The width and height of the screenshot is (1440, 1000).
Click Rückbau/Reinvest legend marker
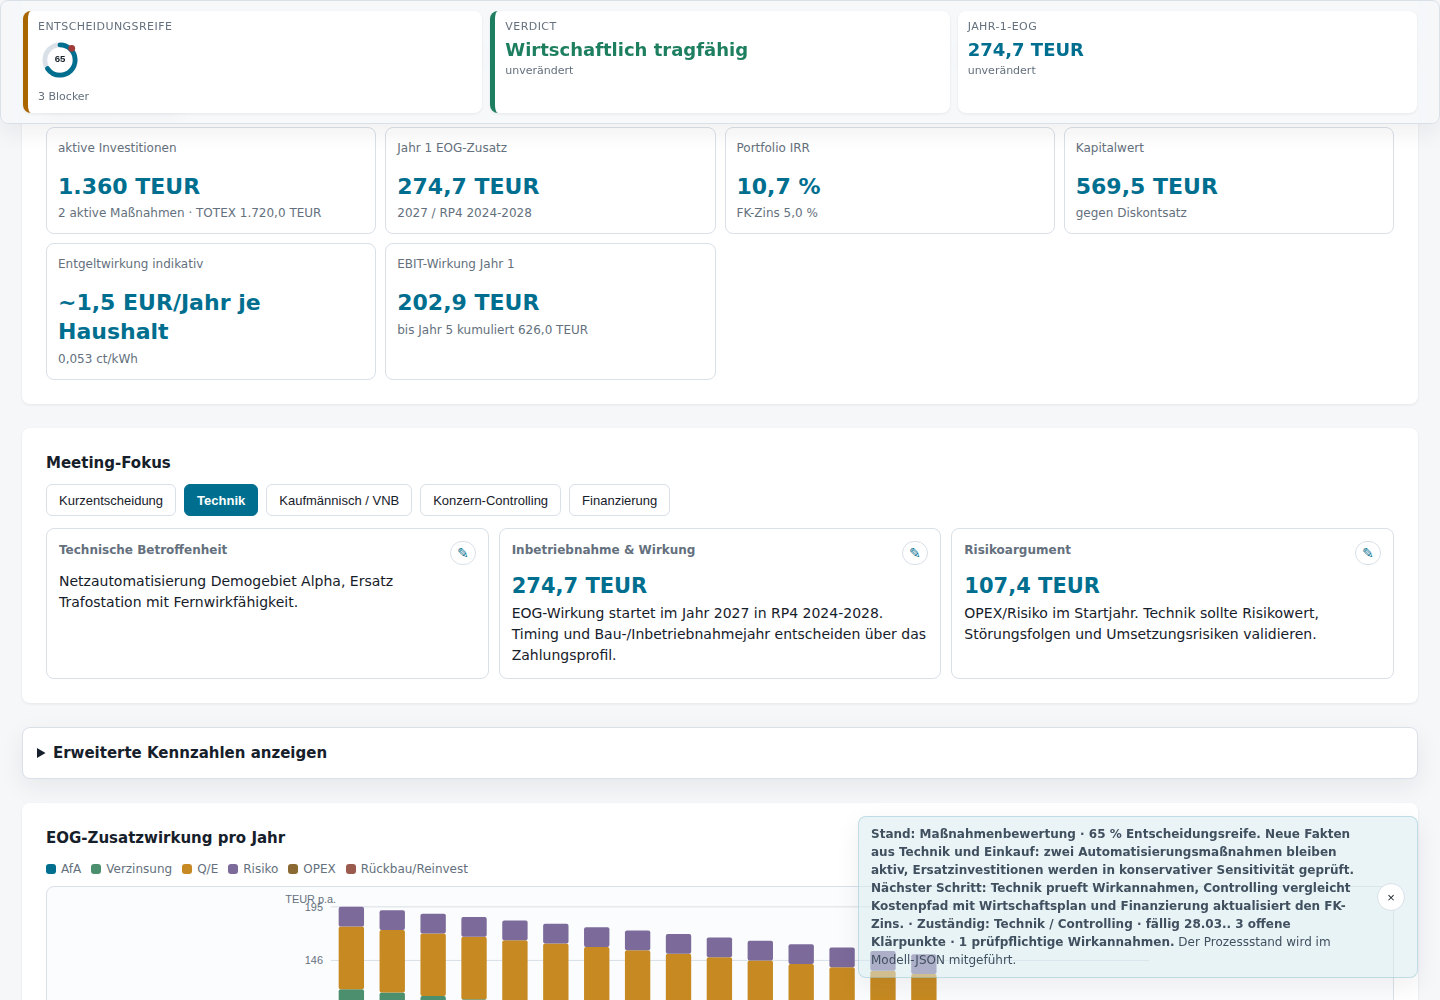click(351, 869)
